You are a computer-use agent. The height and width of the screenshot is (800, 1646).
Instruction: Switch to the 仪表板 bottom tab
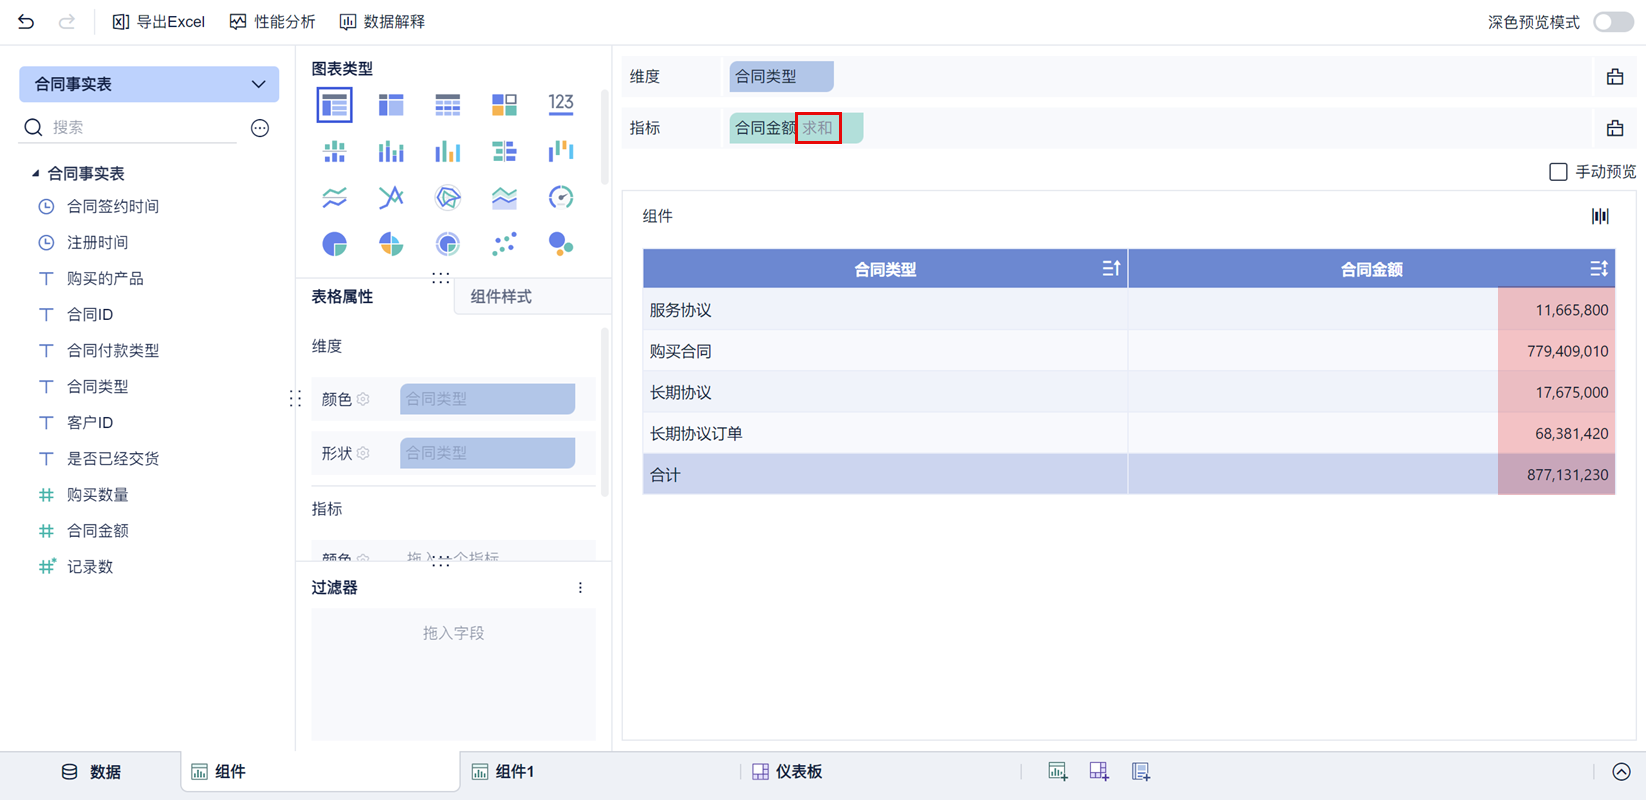[787, 771]
